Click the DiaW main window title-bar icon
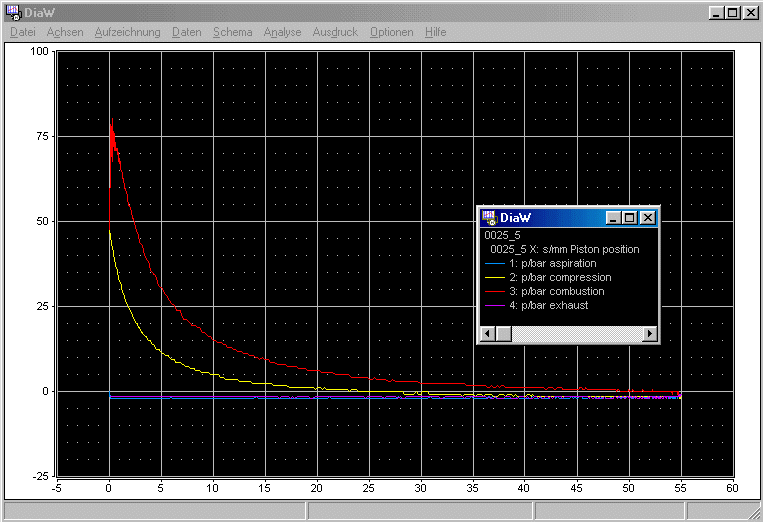Screen dimensions: 763x522 tap(13, 13)
